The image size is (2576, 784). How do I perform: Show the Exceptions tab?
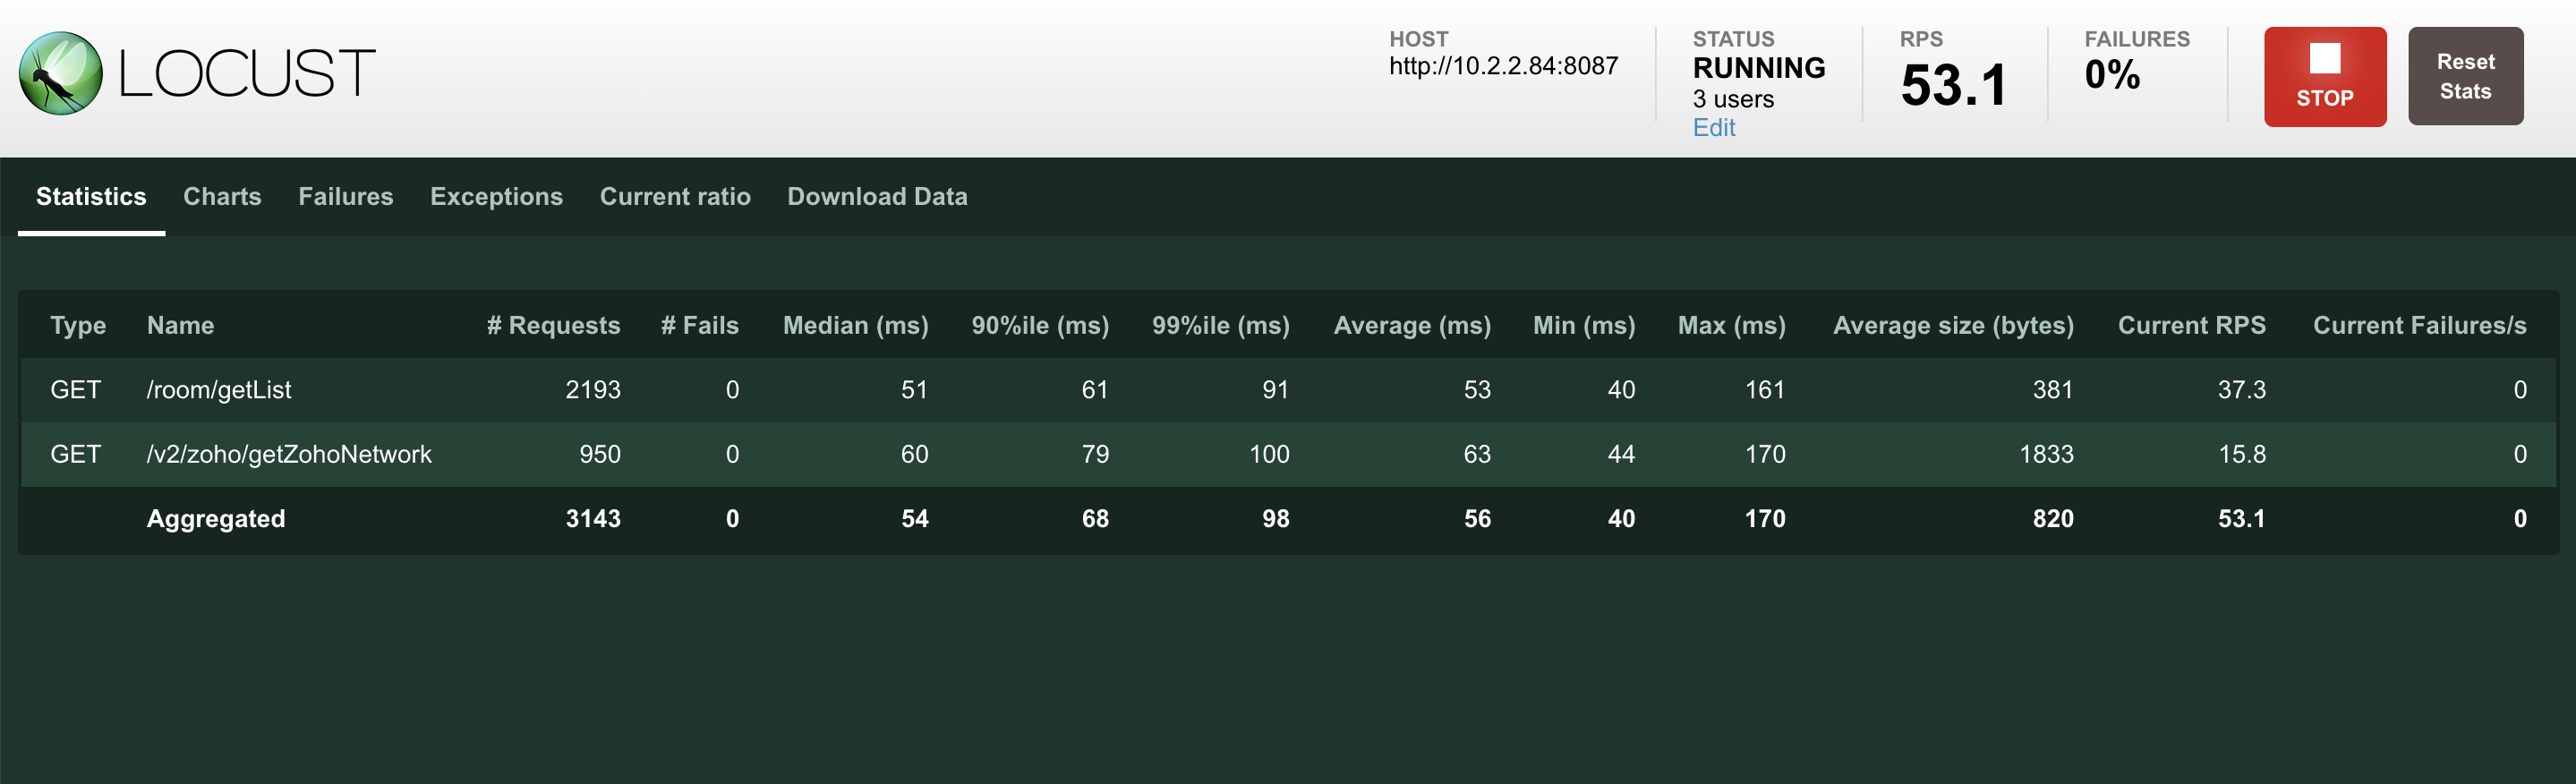496,197
